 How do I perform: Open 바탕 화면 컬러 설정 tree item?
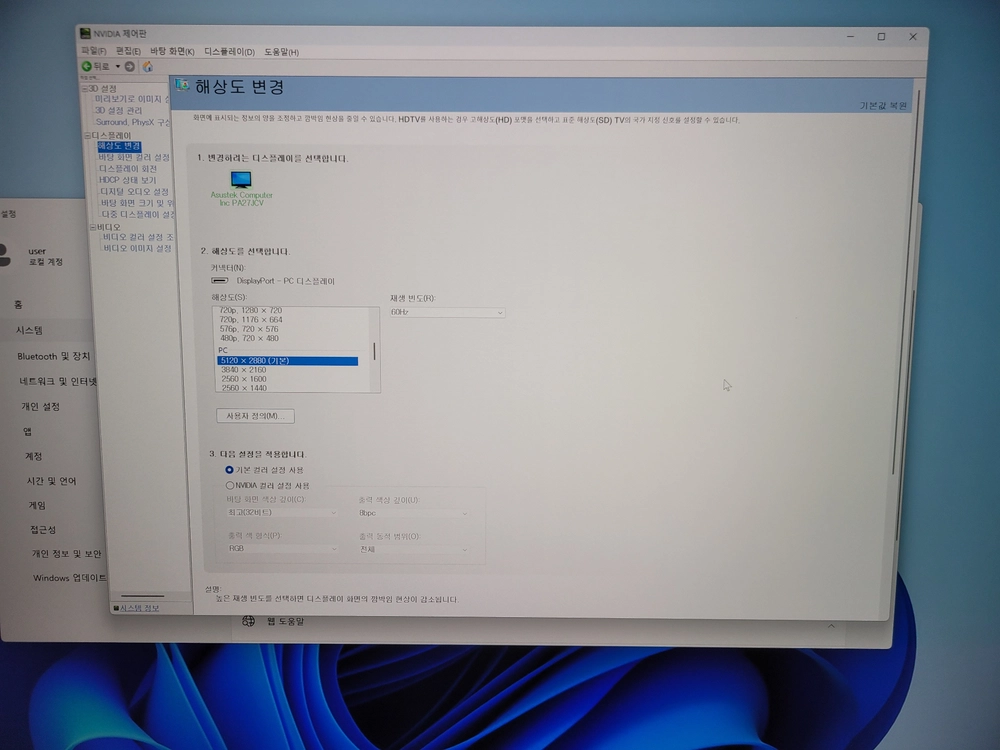tap(134, 157)
